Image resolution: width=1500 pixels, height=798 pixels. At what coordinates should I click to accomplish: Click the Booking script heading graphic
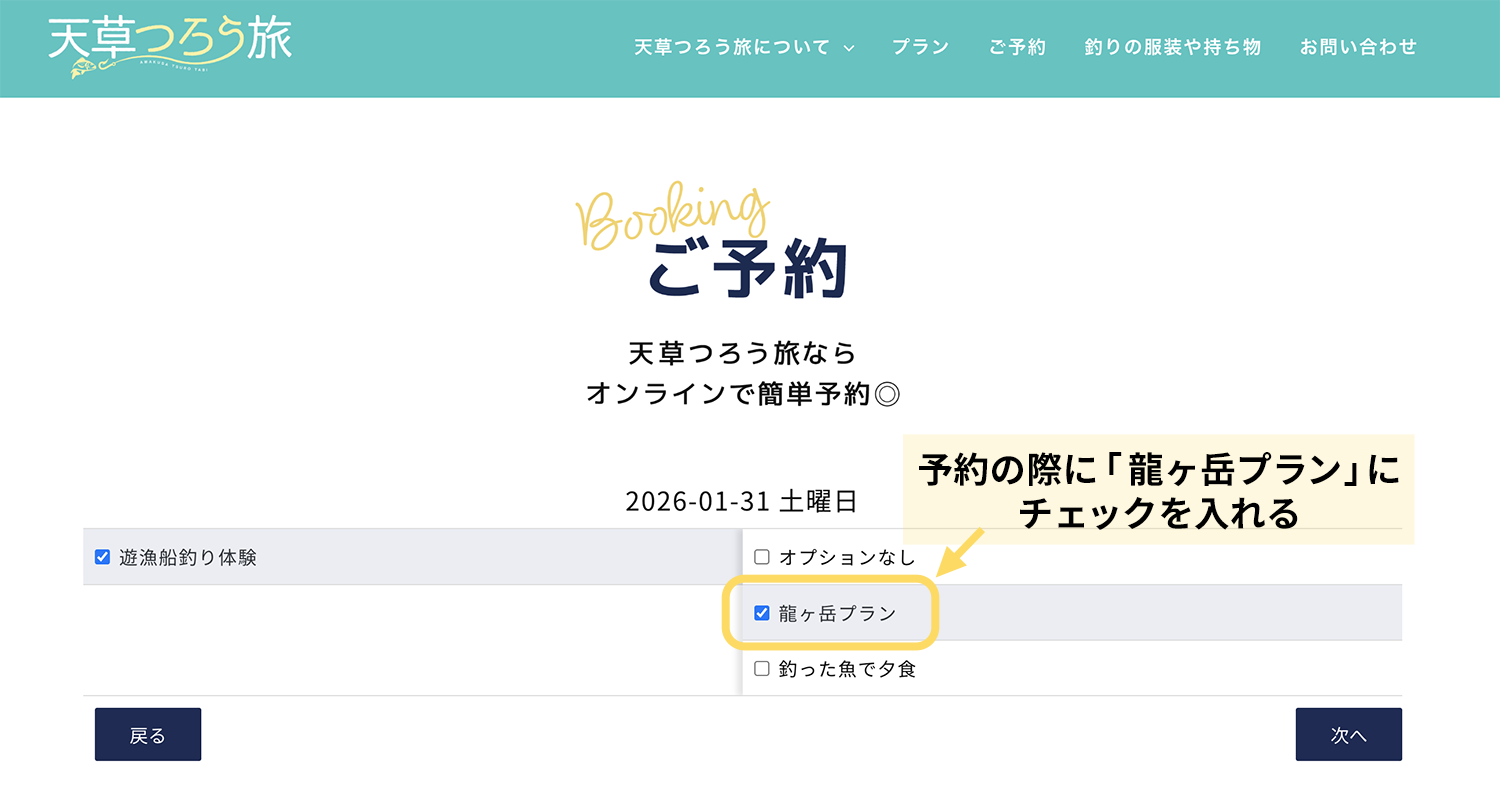click(672, 216)
